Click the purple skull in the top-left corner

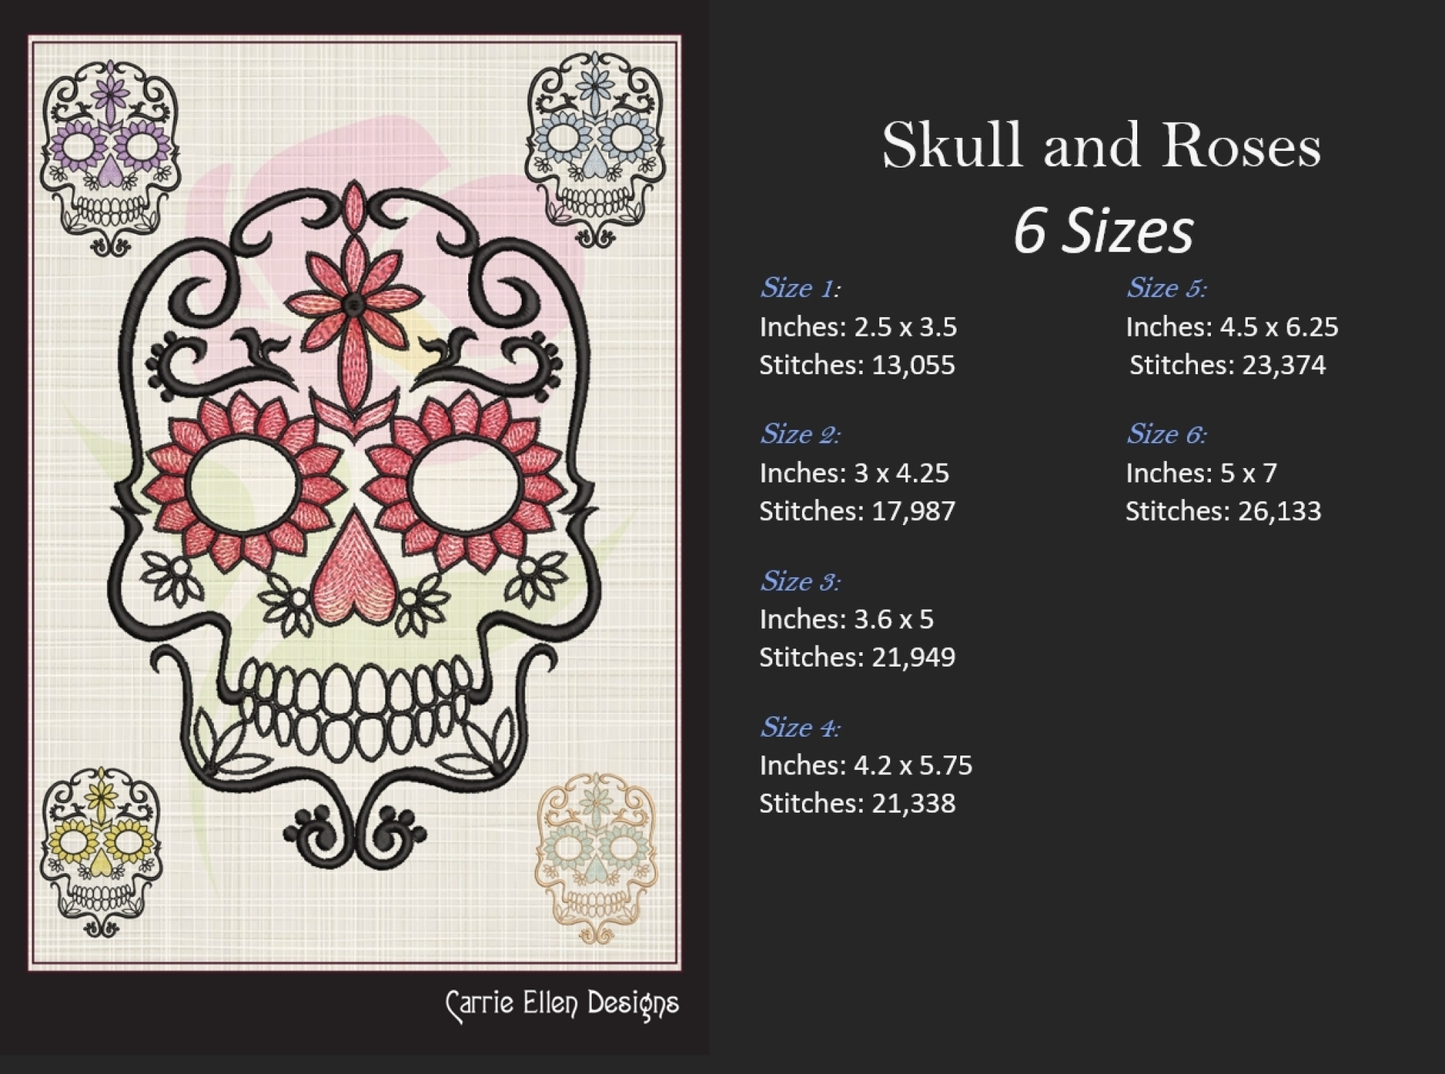(x=110, y=155)
